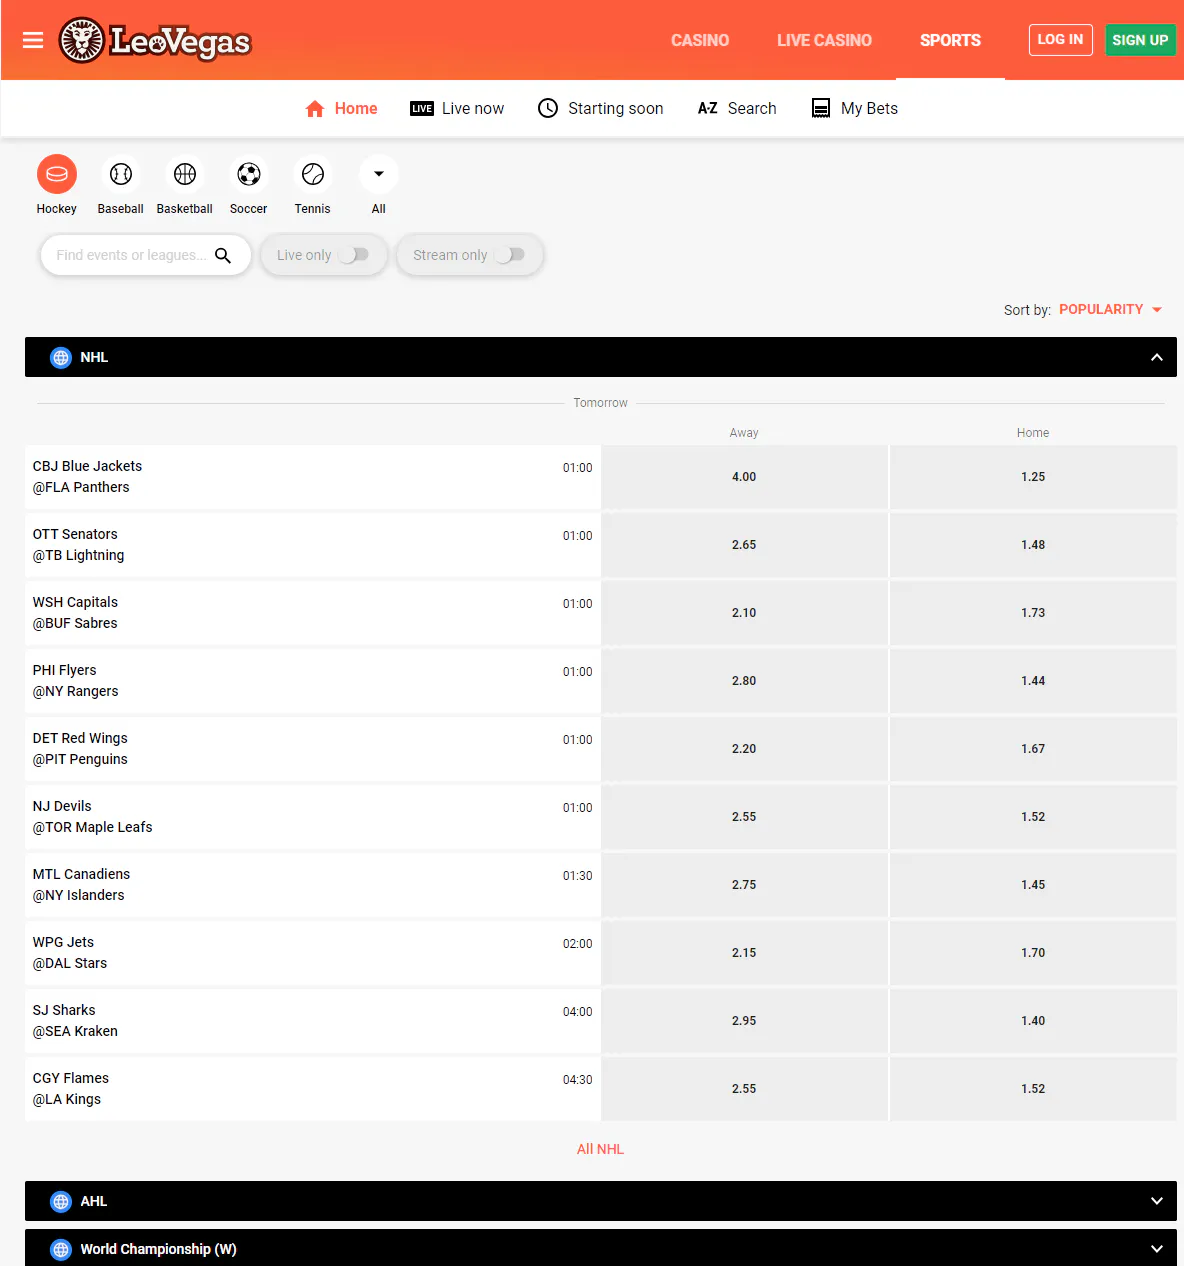Open the Live now section
The height and width of the screenshot is (1266, 1184).
[457, 108]
